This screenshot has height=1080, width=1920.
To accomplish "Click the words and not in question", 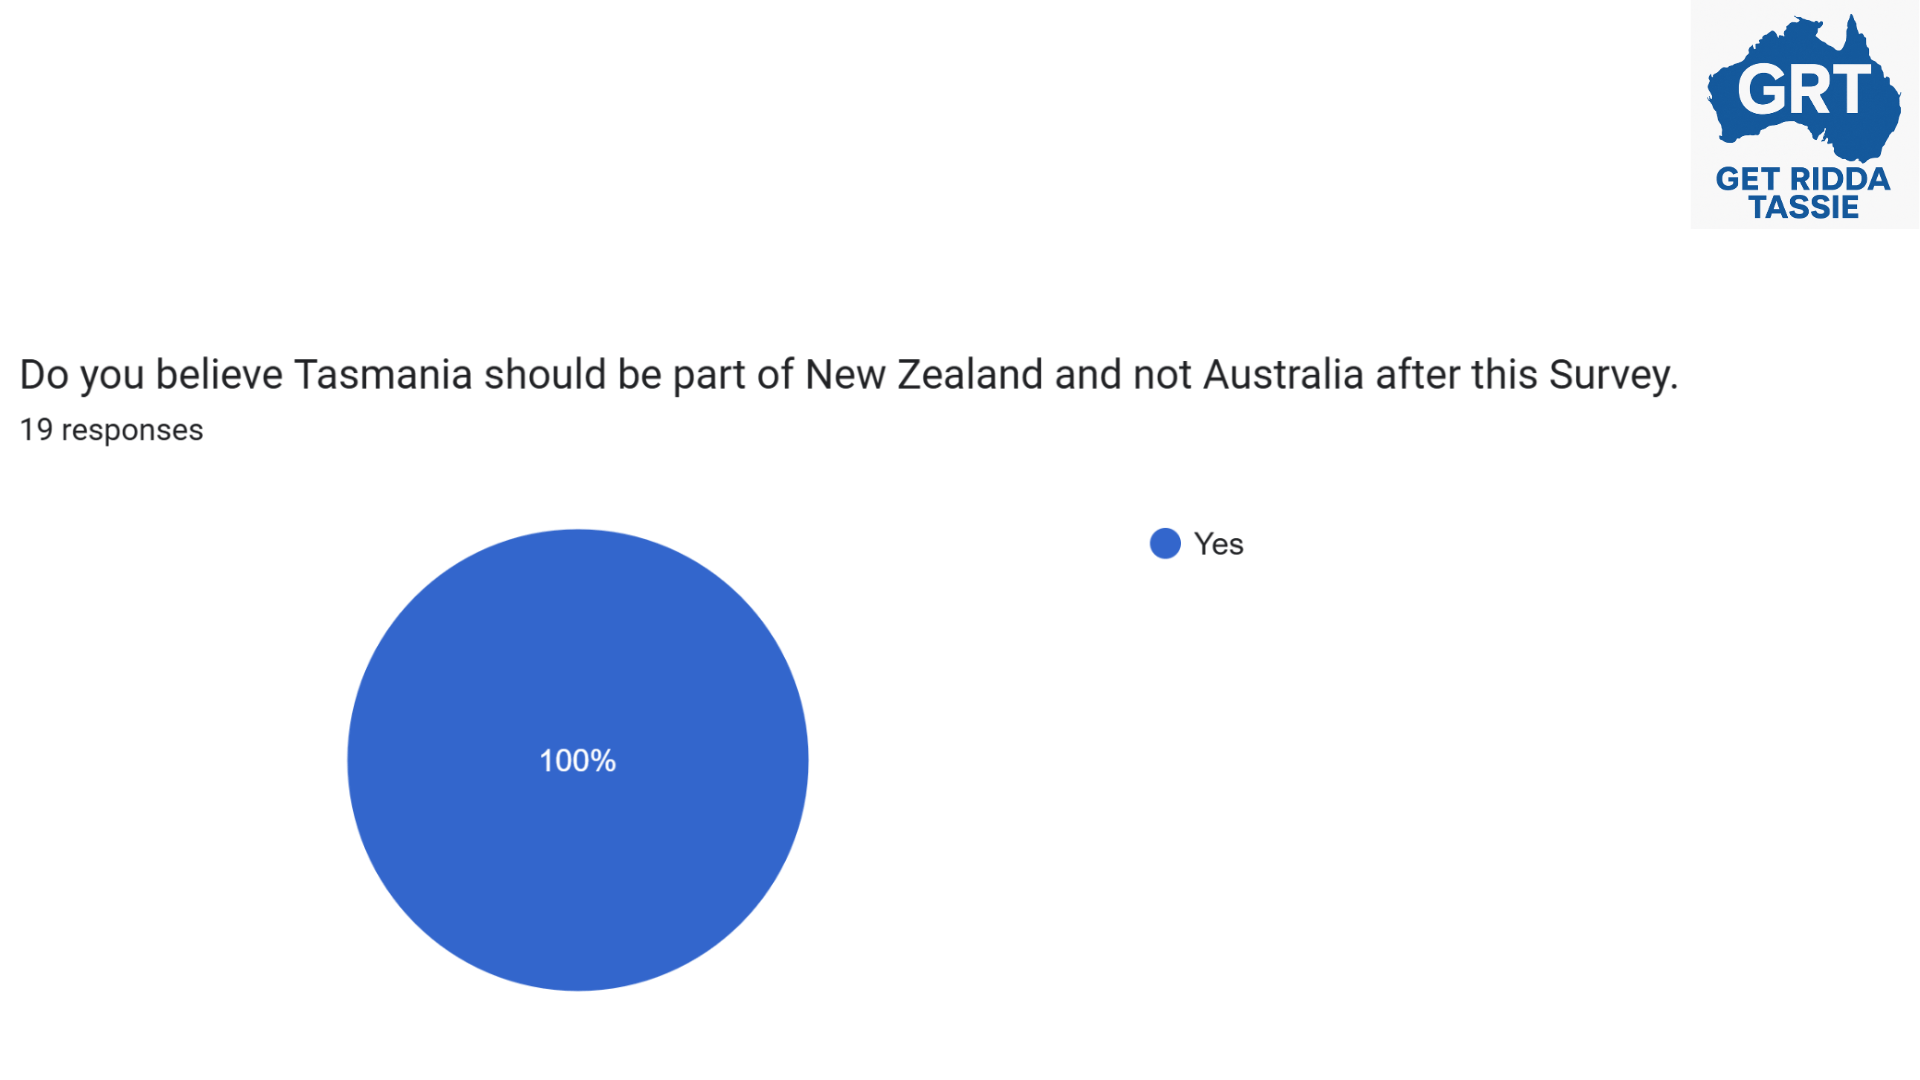I will 1123,375.
